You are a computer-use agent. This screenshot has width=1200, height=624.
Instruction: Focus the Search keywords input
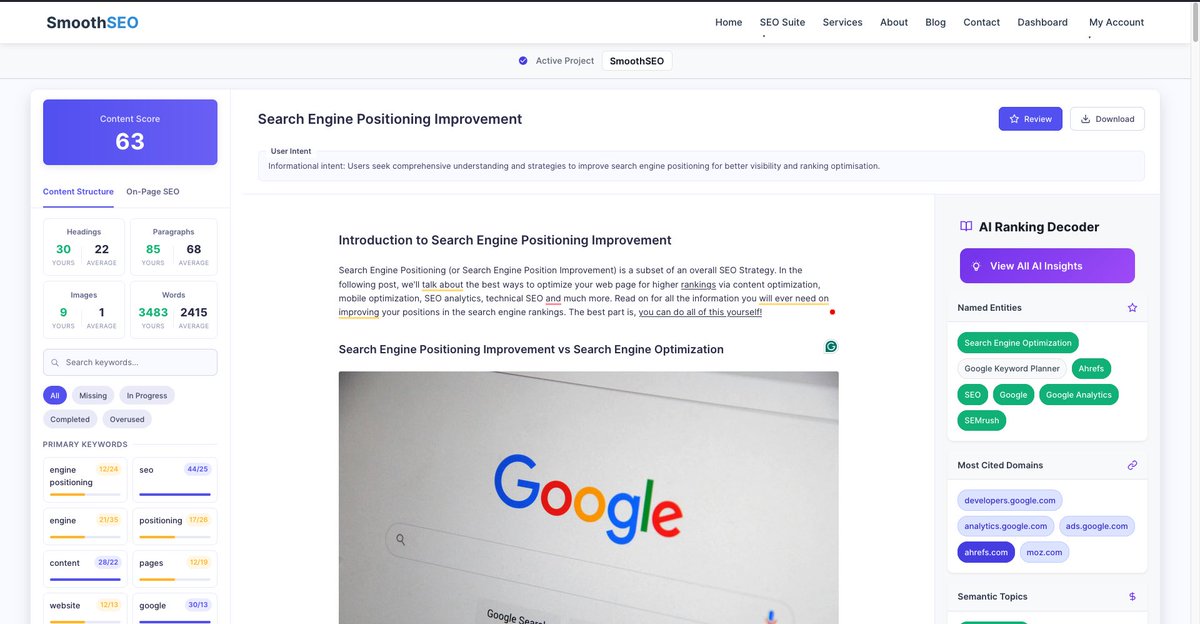[130, 362]
